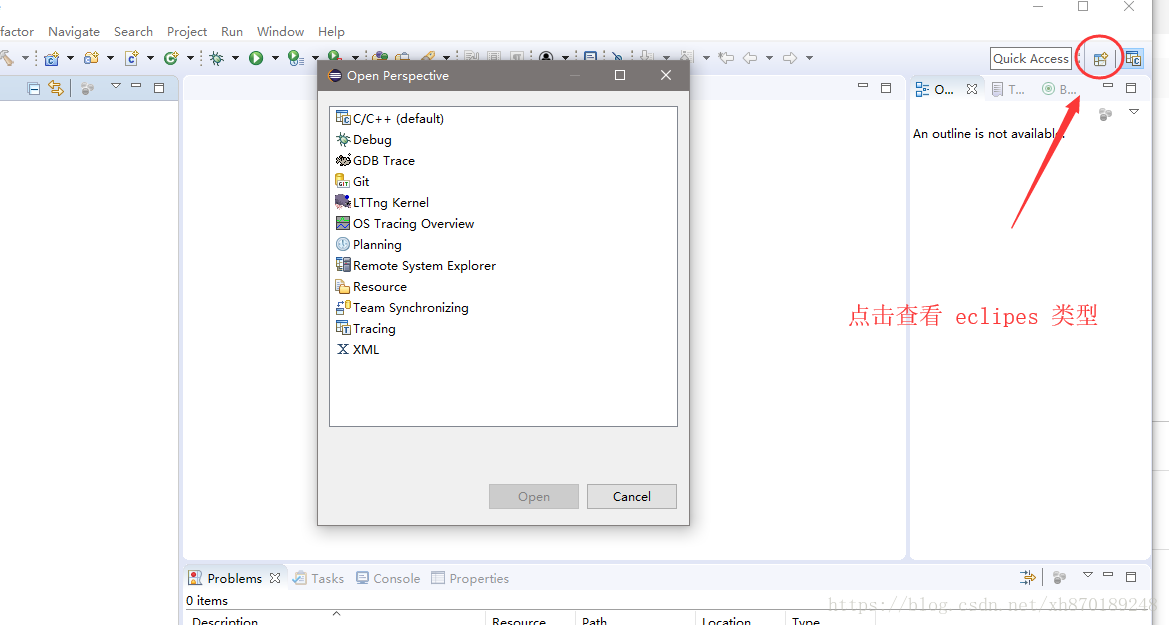Maximize the Outline view panel

coord(1131,88)
